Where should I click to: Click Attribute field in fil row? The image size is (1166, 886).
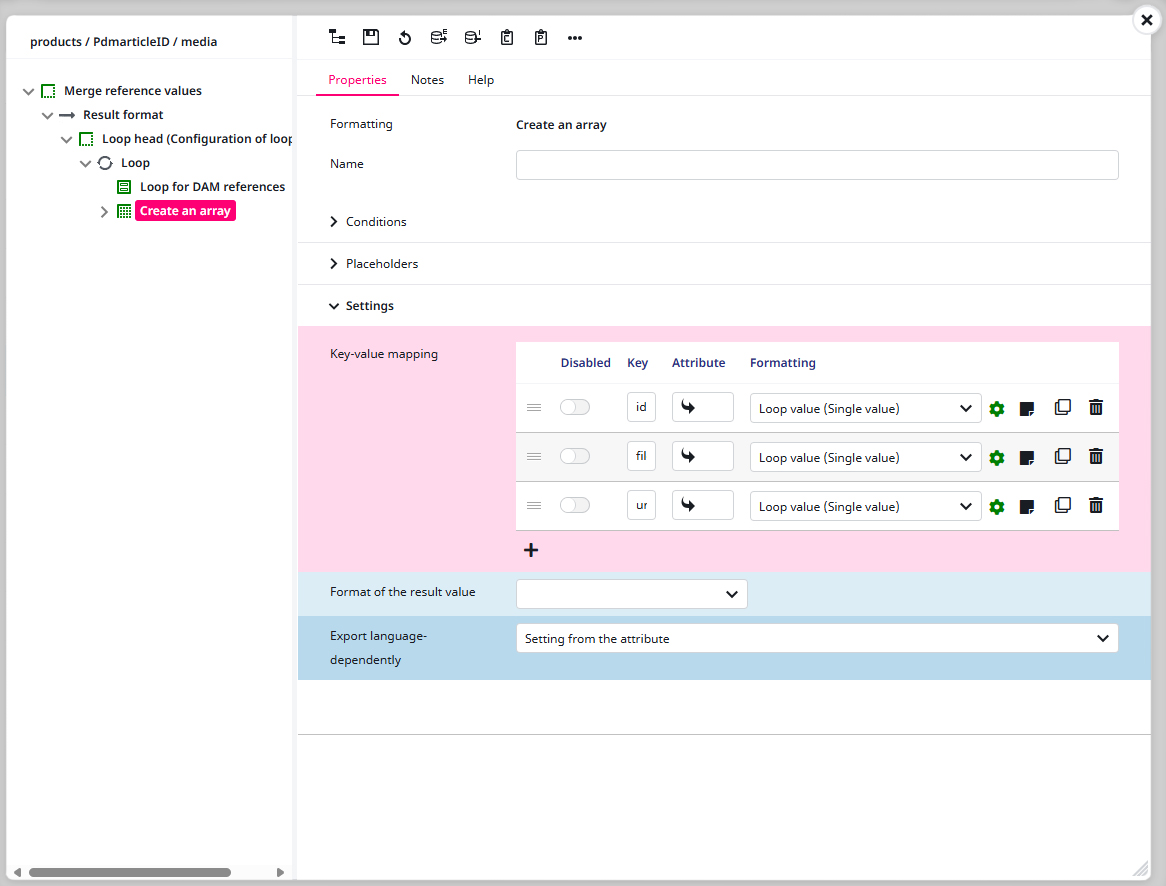pos(703,456)
